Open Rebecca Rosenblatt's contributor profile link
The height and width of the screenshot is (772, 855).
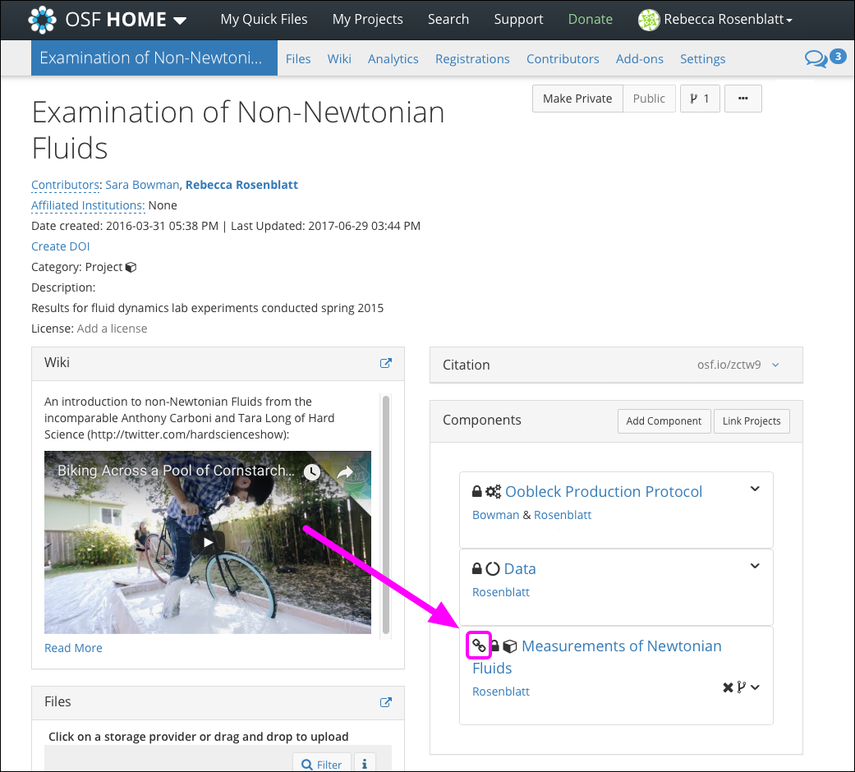tap(242, 185)
